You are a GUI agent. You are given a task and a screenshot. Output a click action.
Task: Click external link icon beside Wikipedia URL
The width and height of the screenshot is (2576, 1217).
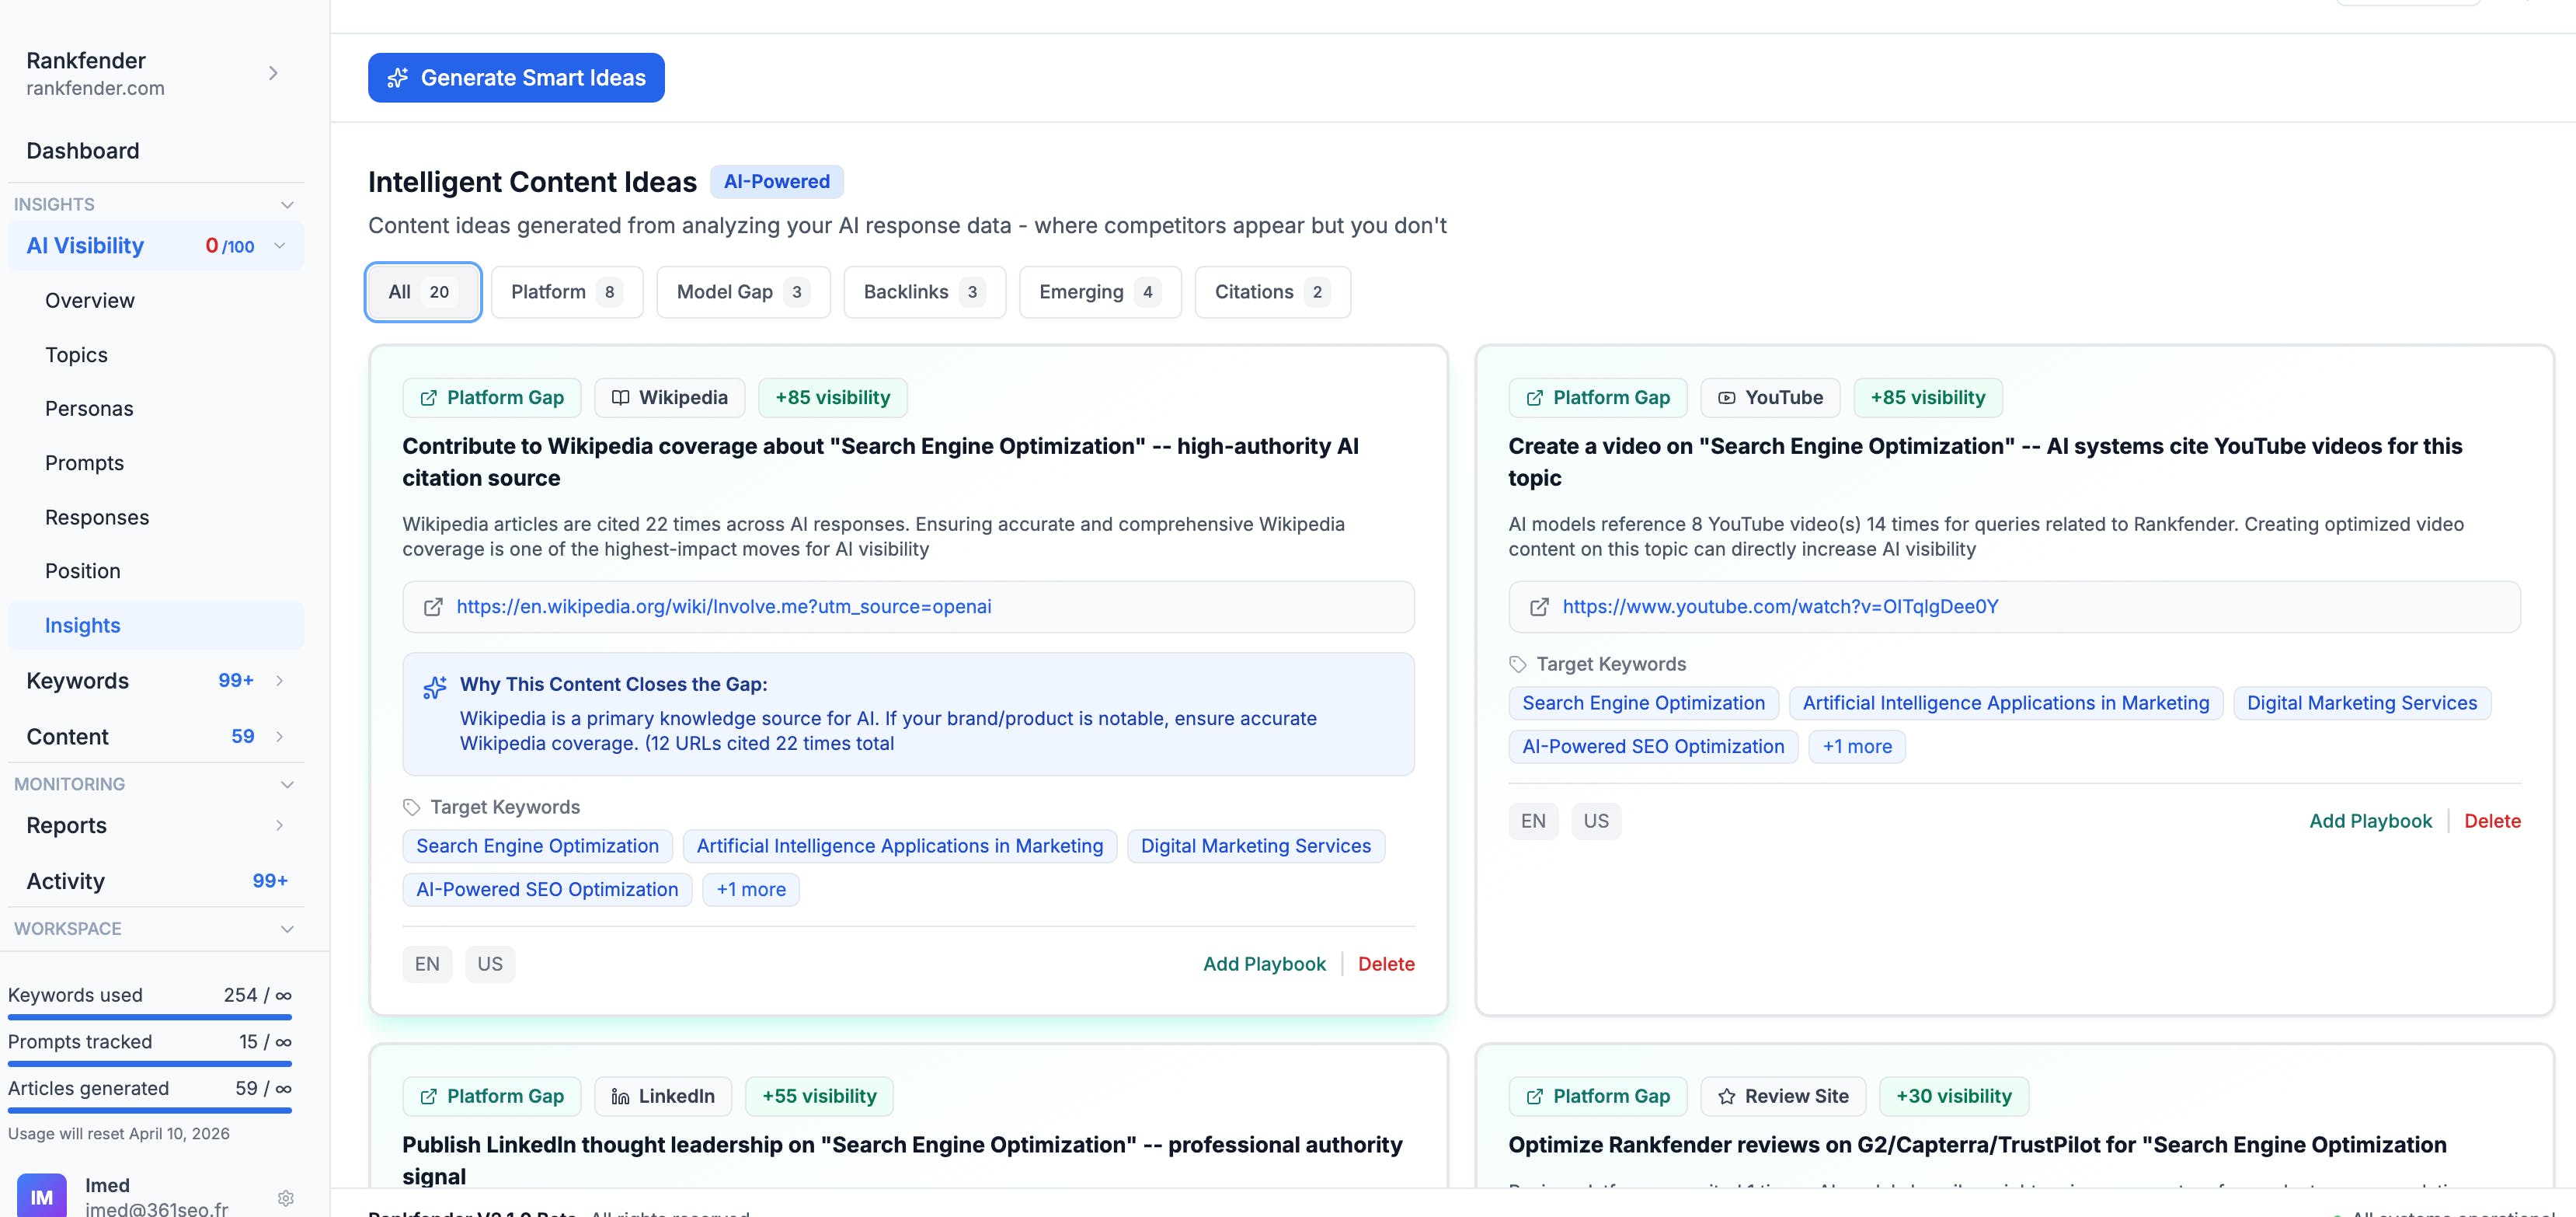click(x=433, y=607)
